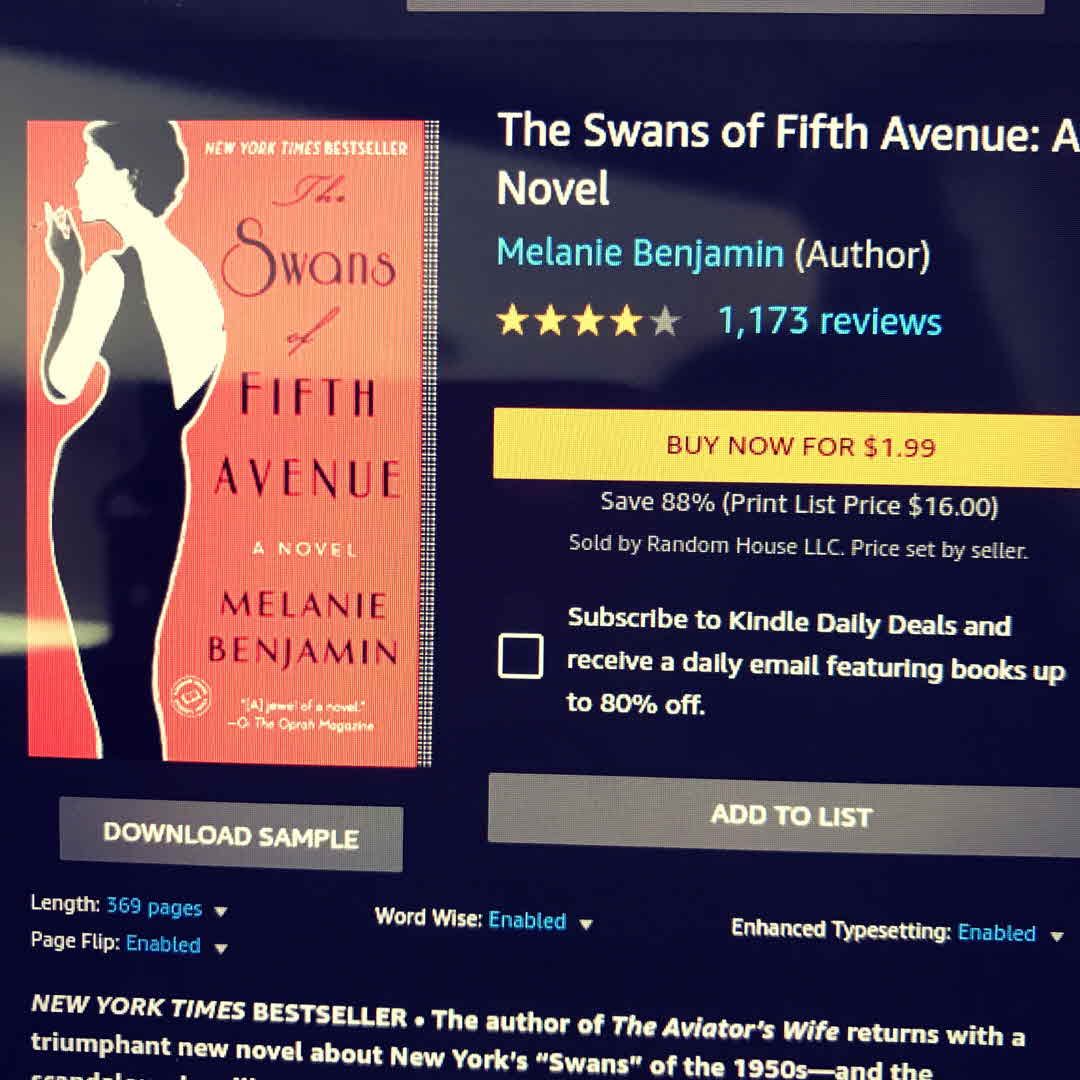Expand the Enhanced Typesetting dropdown arrow
This screenshot has width=1080, height=1080.
(1057, 936)
